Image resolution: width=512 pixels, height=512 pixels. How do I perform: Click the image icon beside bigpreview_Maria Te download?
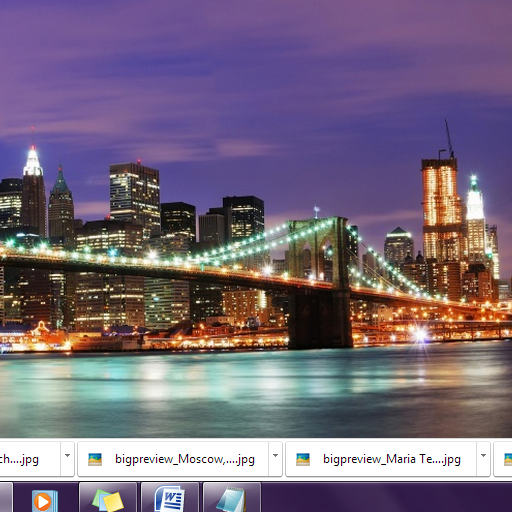[x=303, y=459]
